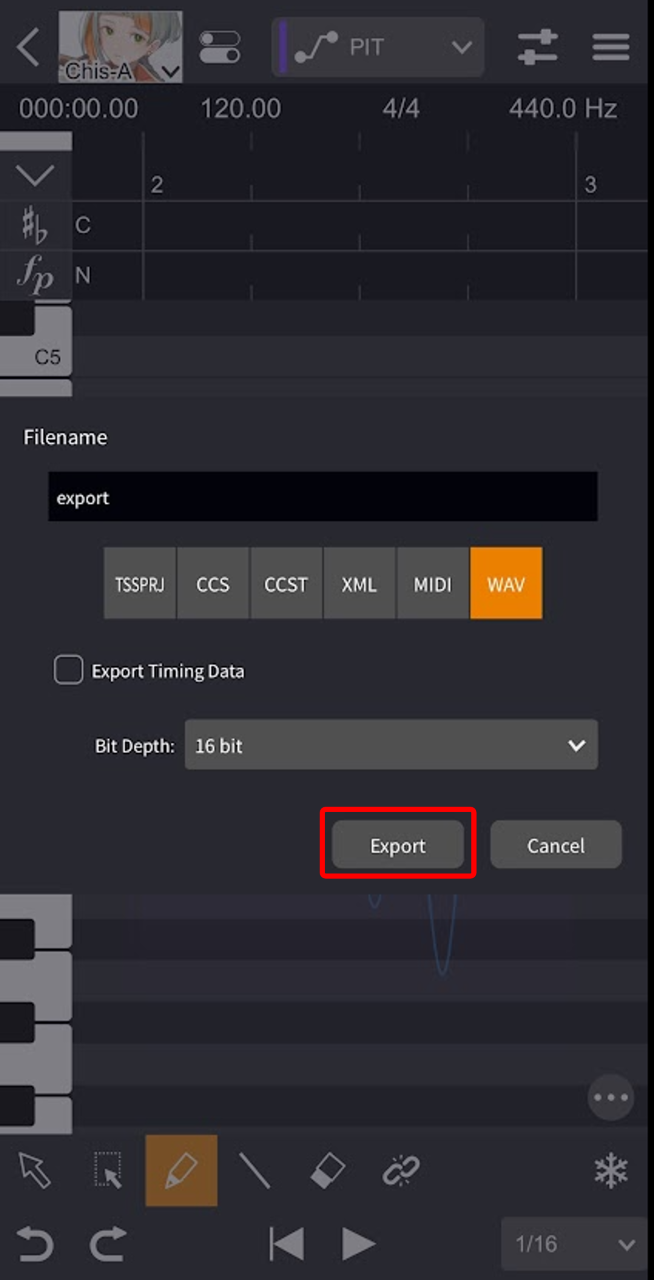Toggle the switch icon beside Chis-A

220,47
